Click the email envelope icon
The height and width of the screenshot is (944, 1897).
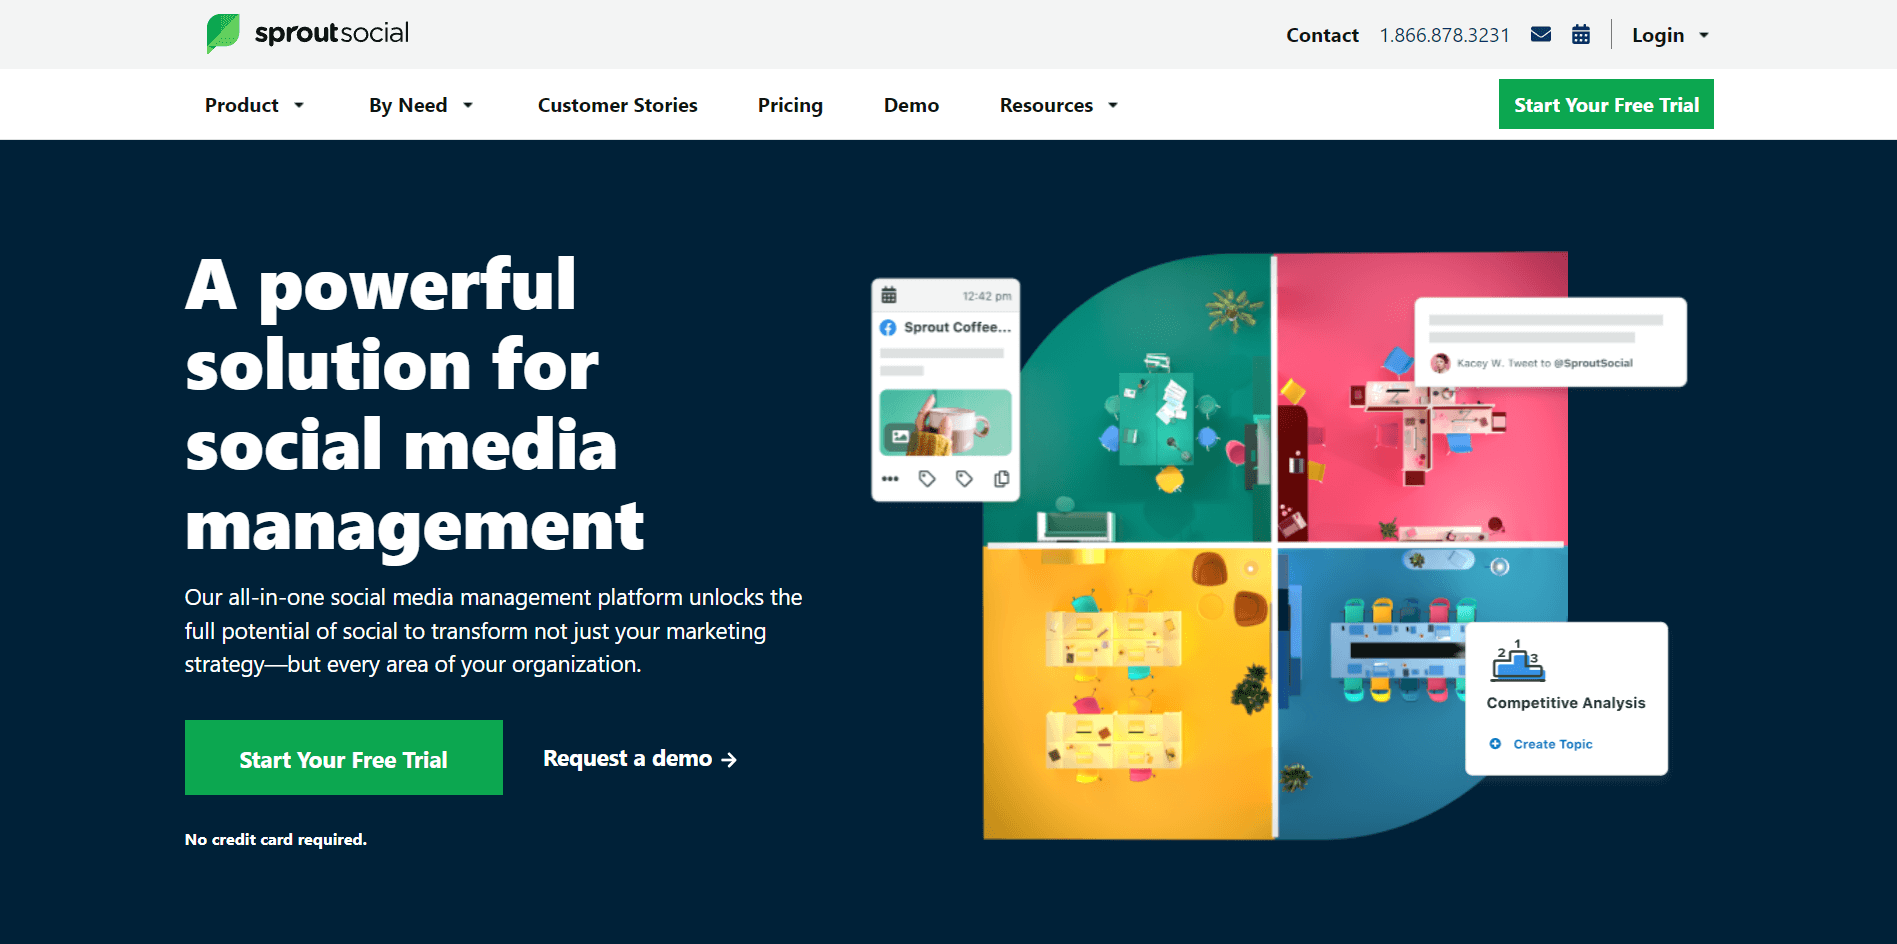coord(1541,35)
